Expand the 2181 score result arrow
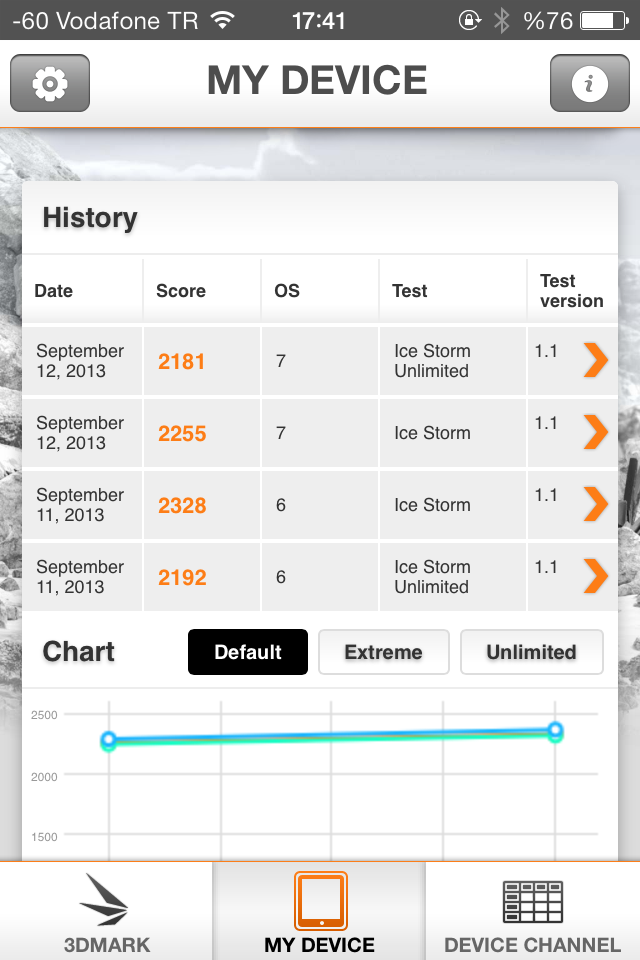The height and width of the screenshot is (960, 640). click(595, 360)
